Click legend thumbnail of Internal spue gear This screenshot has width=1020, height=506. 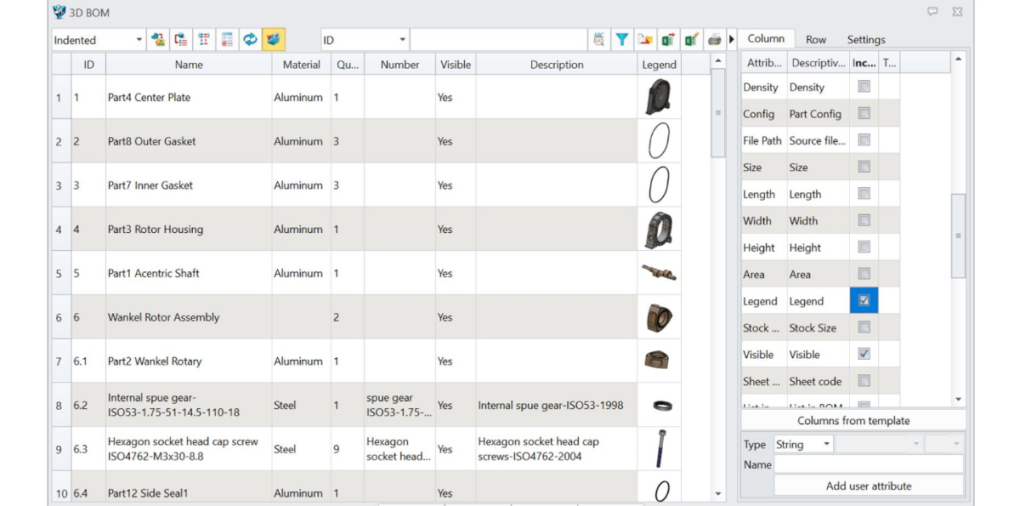point(662,405)
